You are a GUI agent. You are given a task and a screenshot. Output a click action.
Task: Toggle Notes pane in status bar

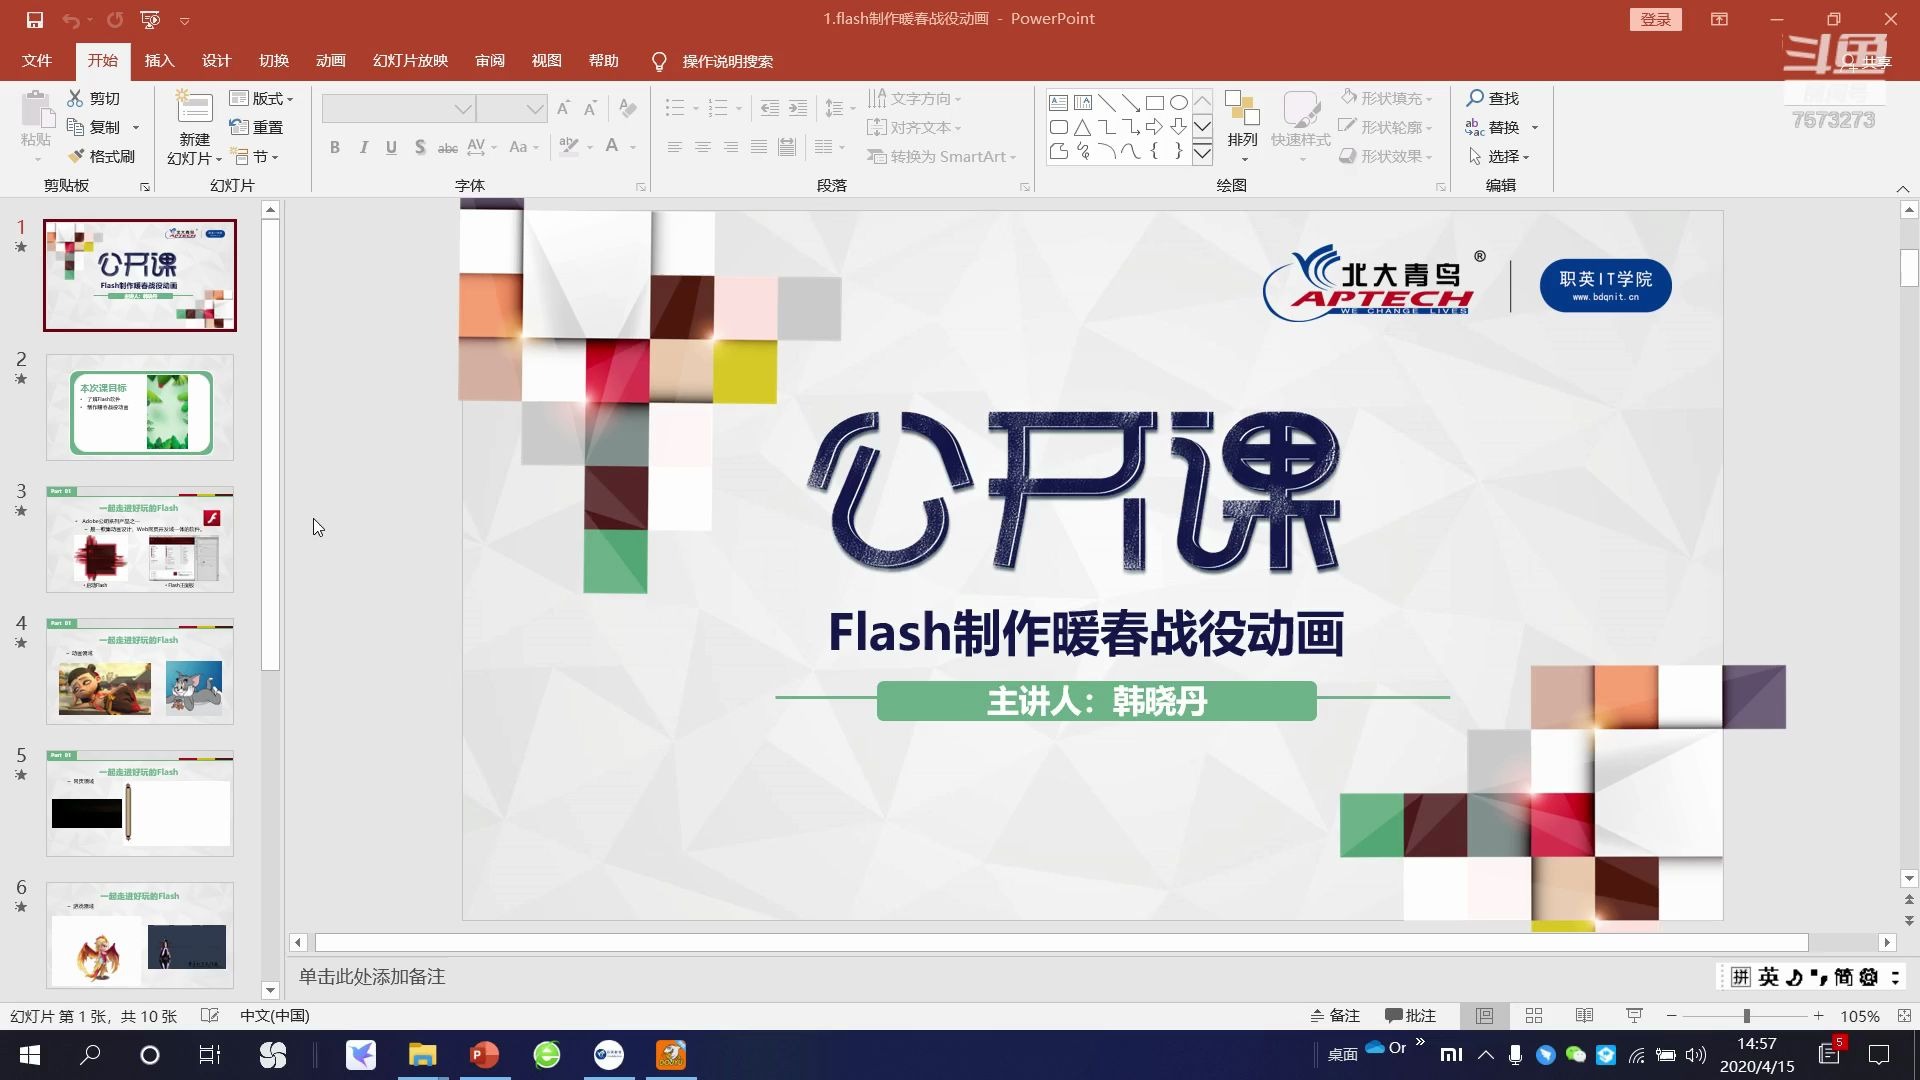(1335, 1016)
